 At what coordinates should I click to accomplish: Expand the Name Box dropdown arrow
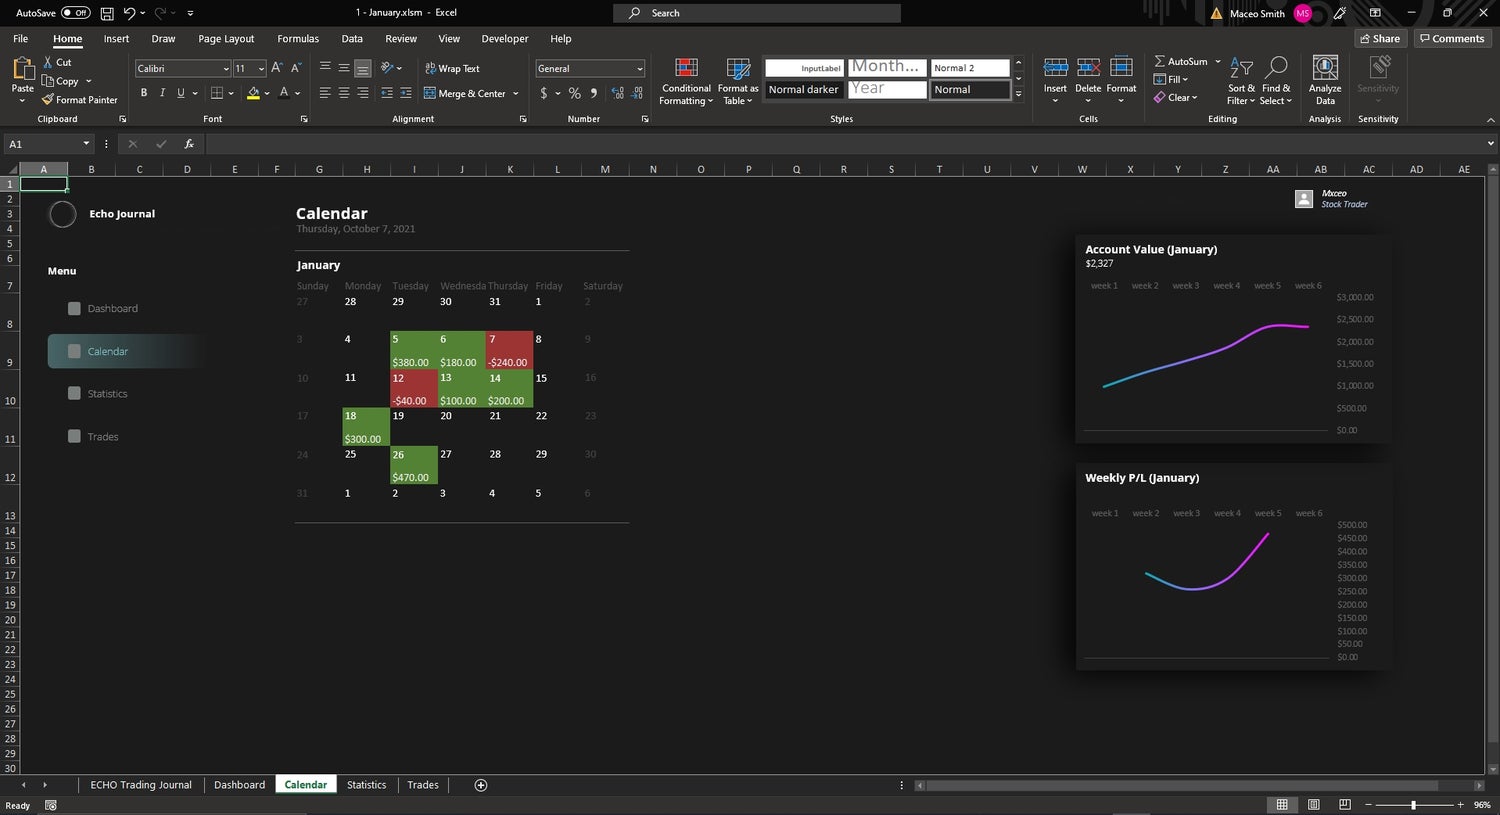86,144
